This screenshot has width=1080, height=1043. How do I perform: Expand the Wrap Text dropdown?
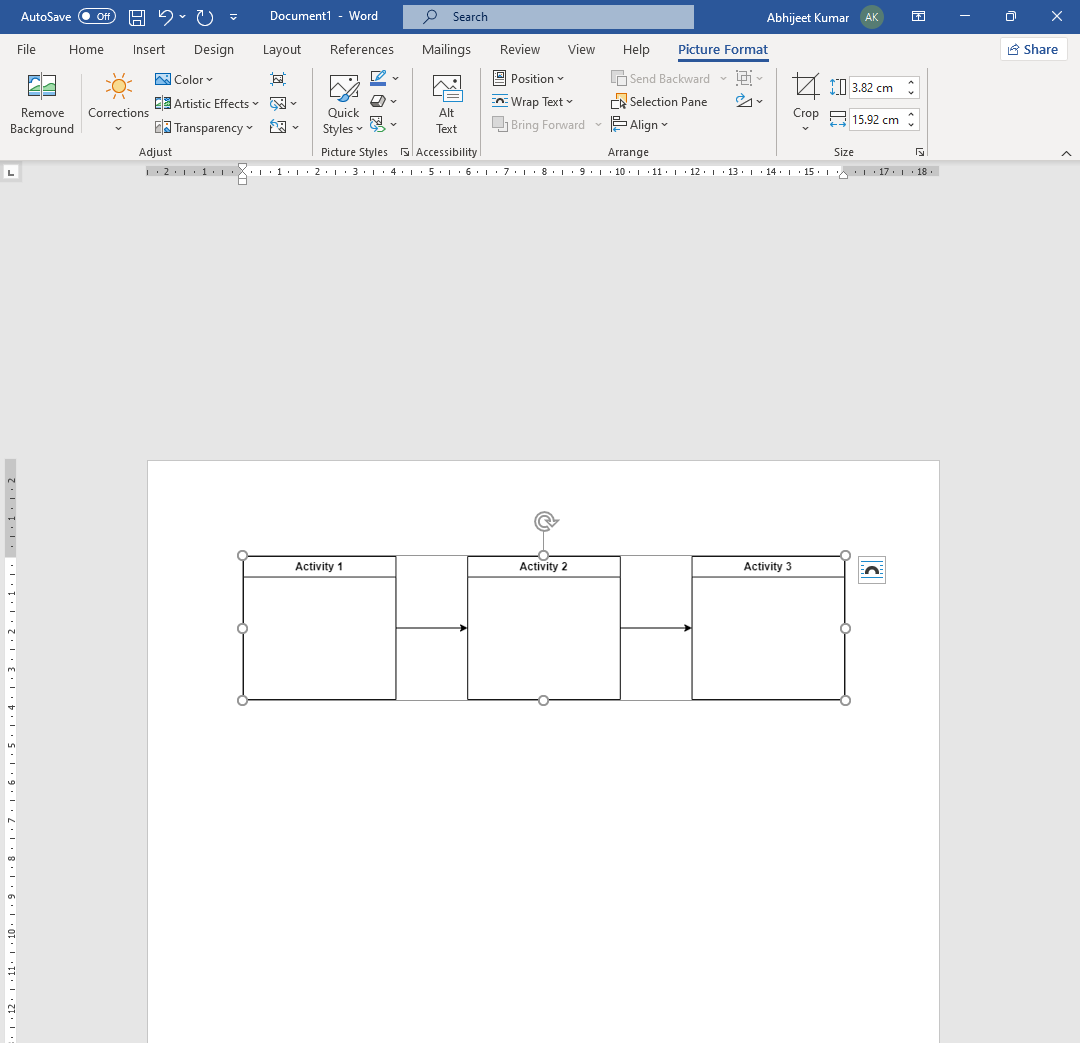(x=535, y=101)
